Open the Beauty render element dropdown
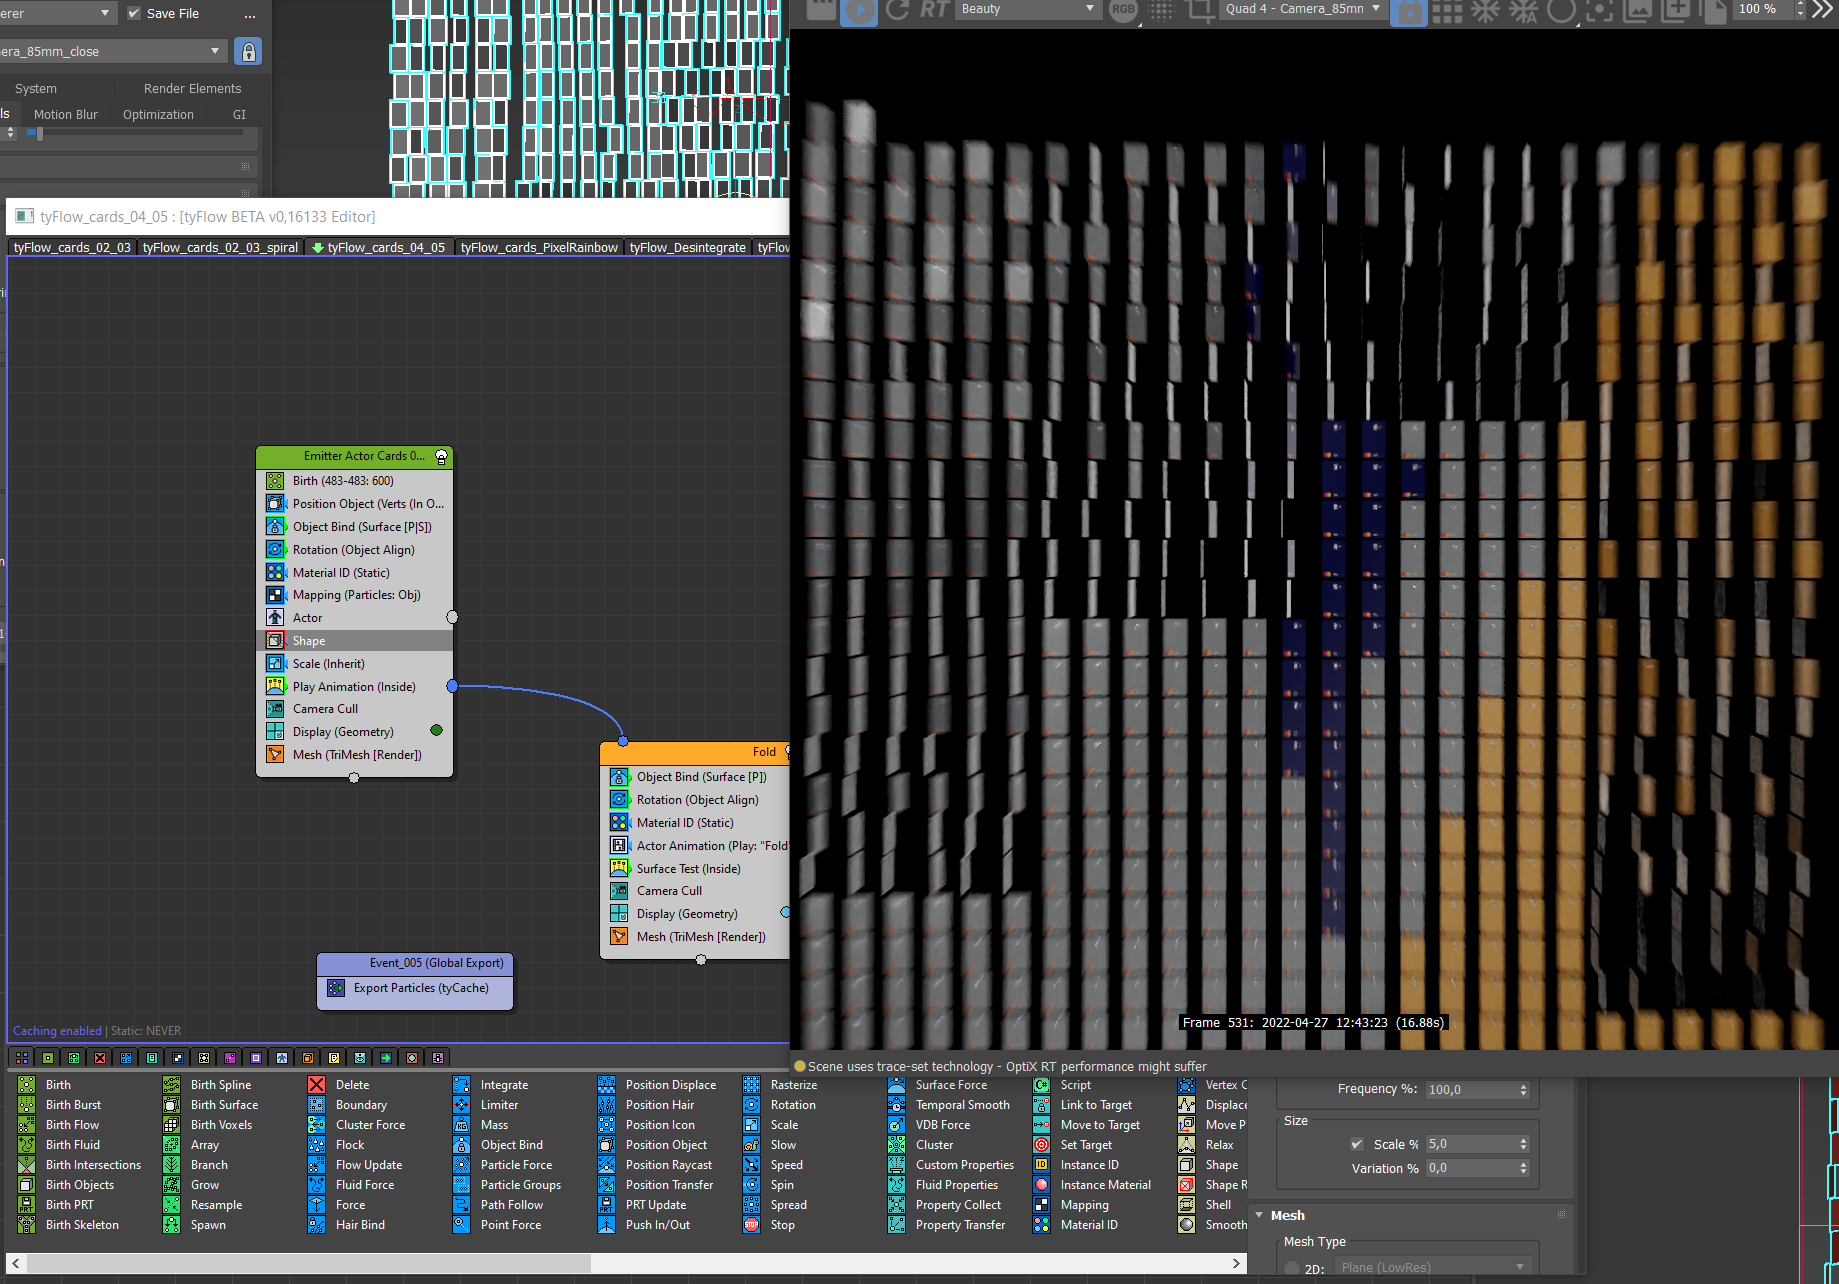Viewport: 1839px width, 1284px height. pyautogui.click(x=1028, y=9)
